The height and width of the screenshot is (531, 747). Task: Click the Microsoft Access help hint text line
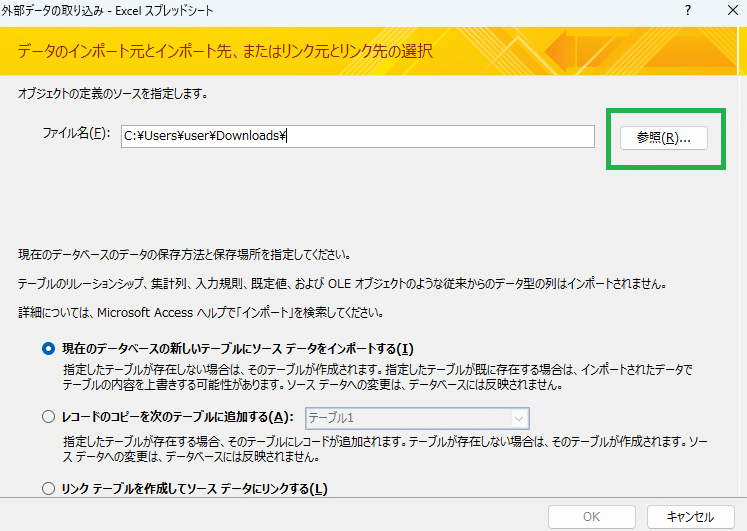pos(201,313)
